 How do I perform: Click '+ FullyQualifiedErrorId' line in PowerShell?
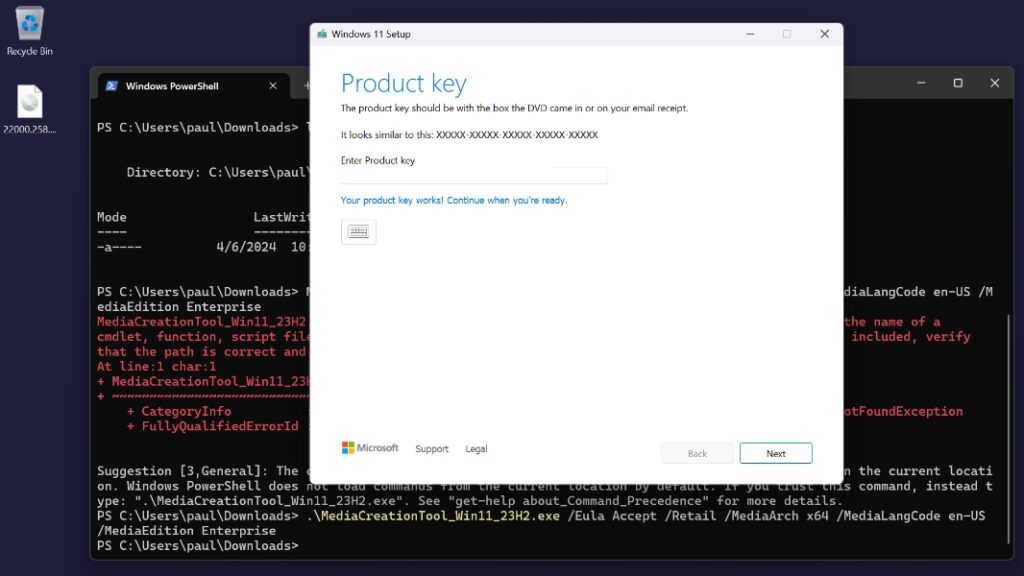pos(212,426)
